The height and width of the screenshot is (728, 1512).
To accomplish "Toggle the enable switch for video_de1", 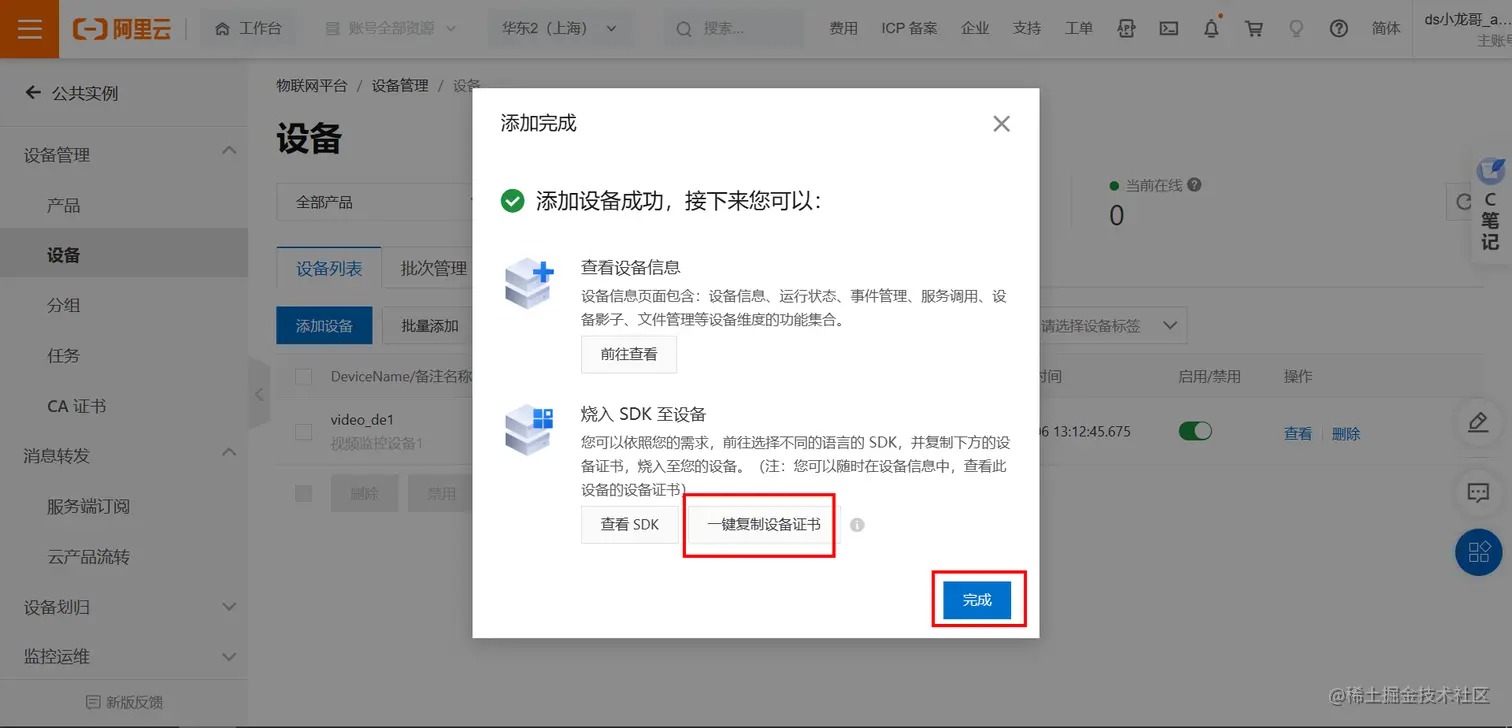I will coord(1195,431).
